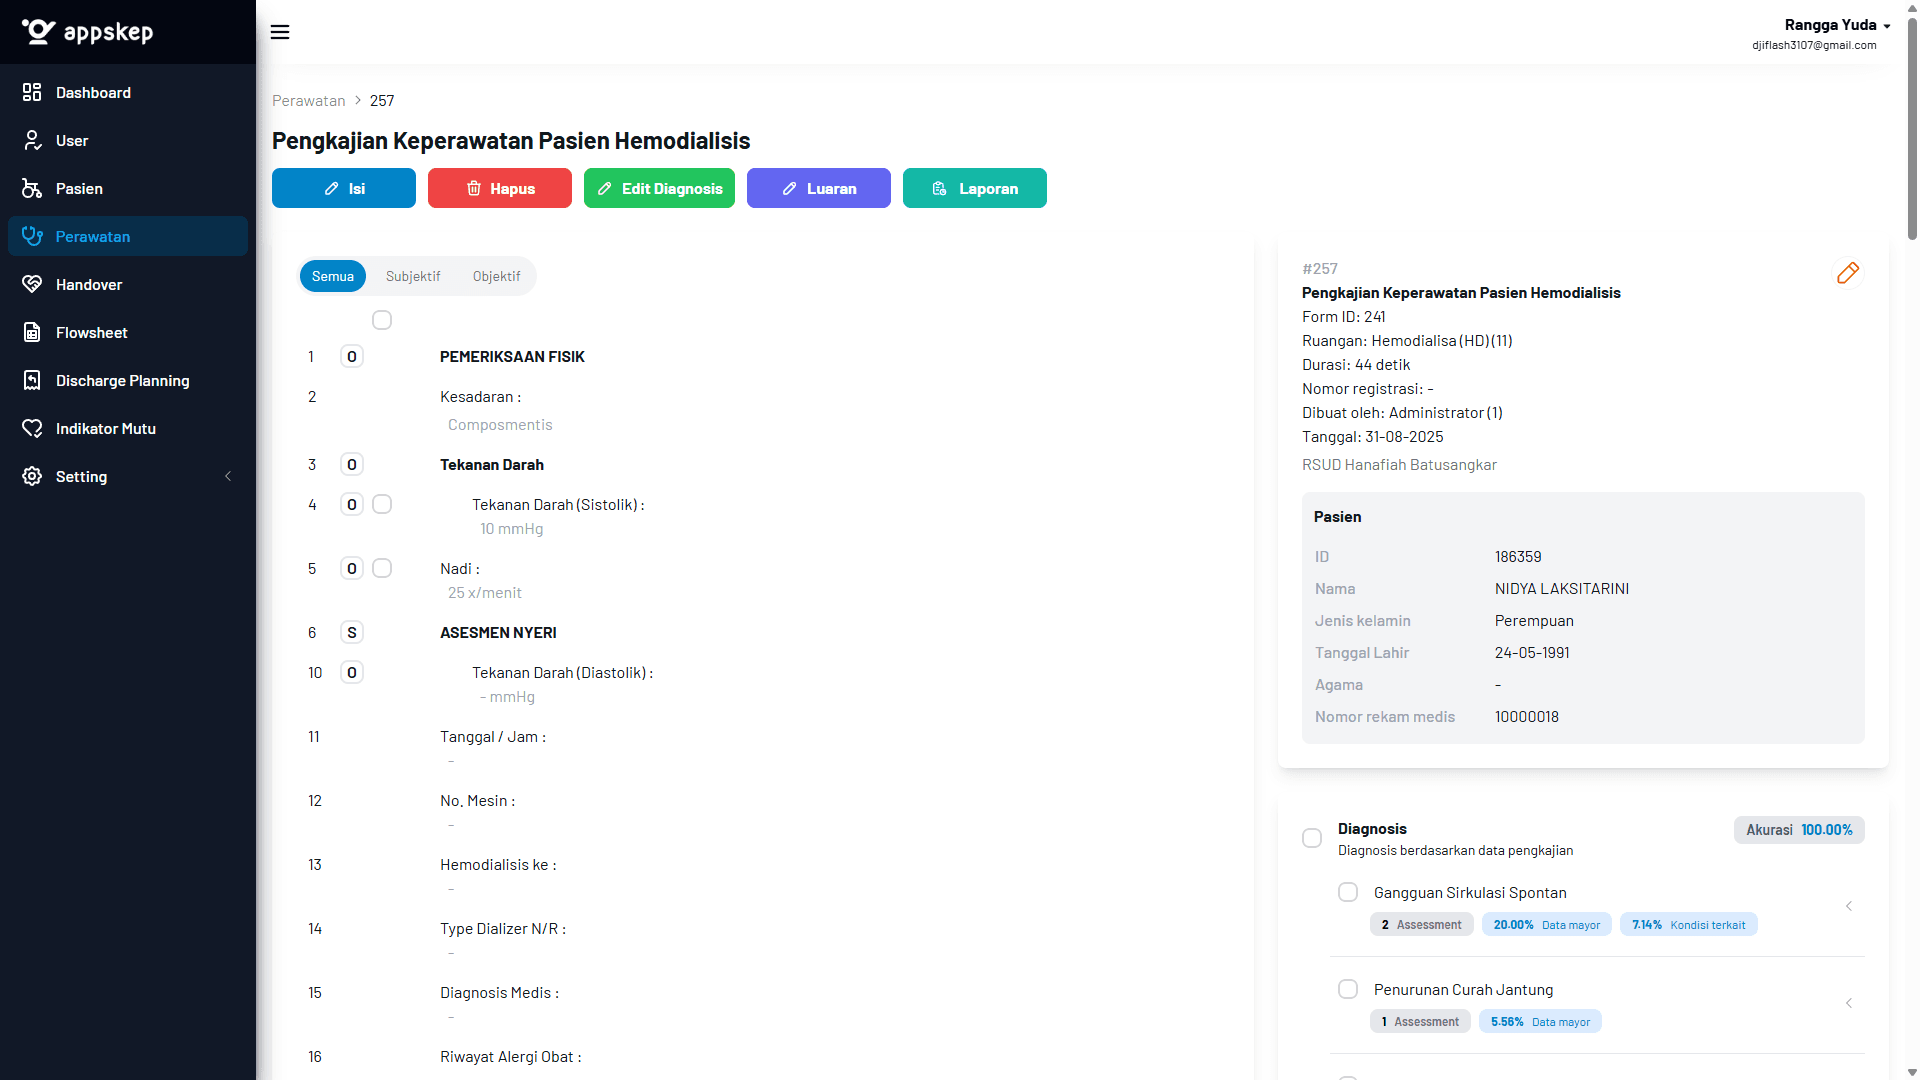
Task: Click the pencil icon in Isi button
Action: coord(331,188)
